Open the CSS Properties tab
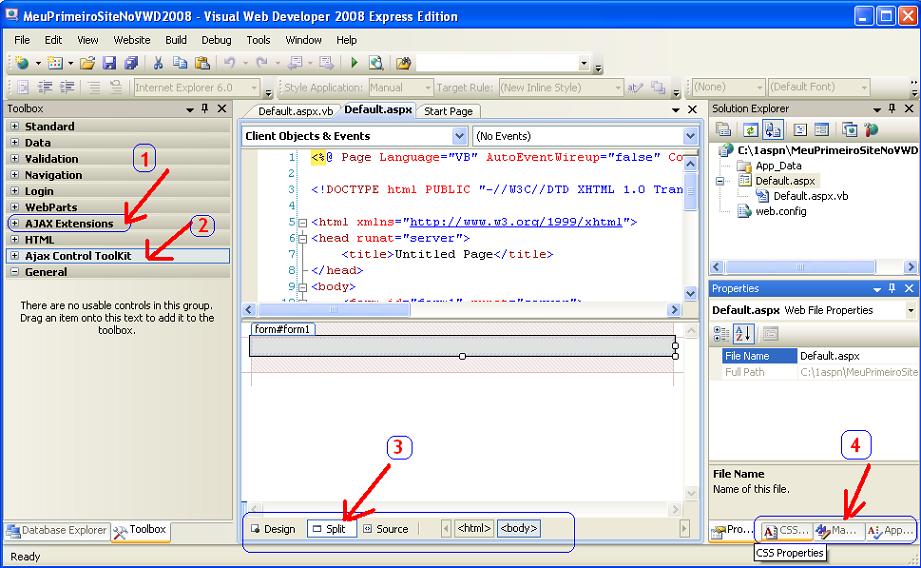This screenshot has width=921, height=568. (786, 530)
